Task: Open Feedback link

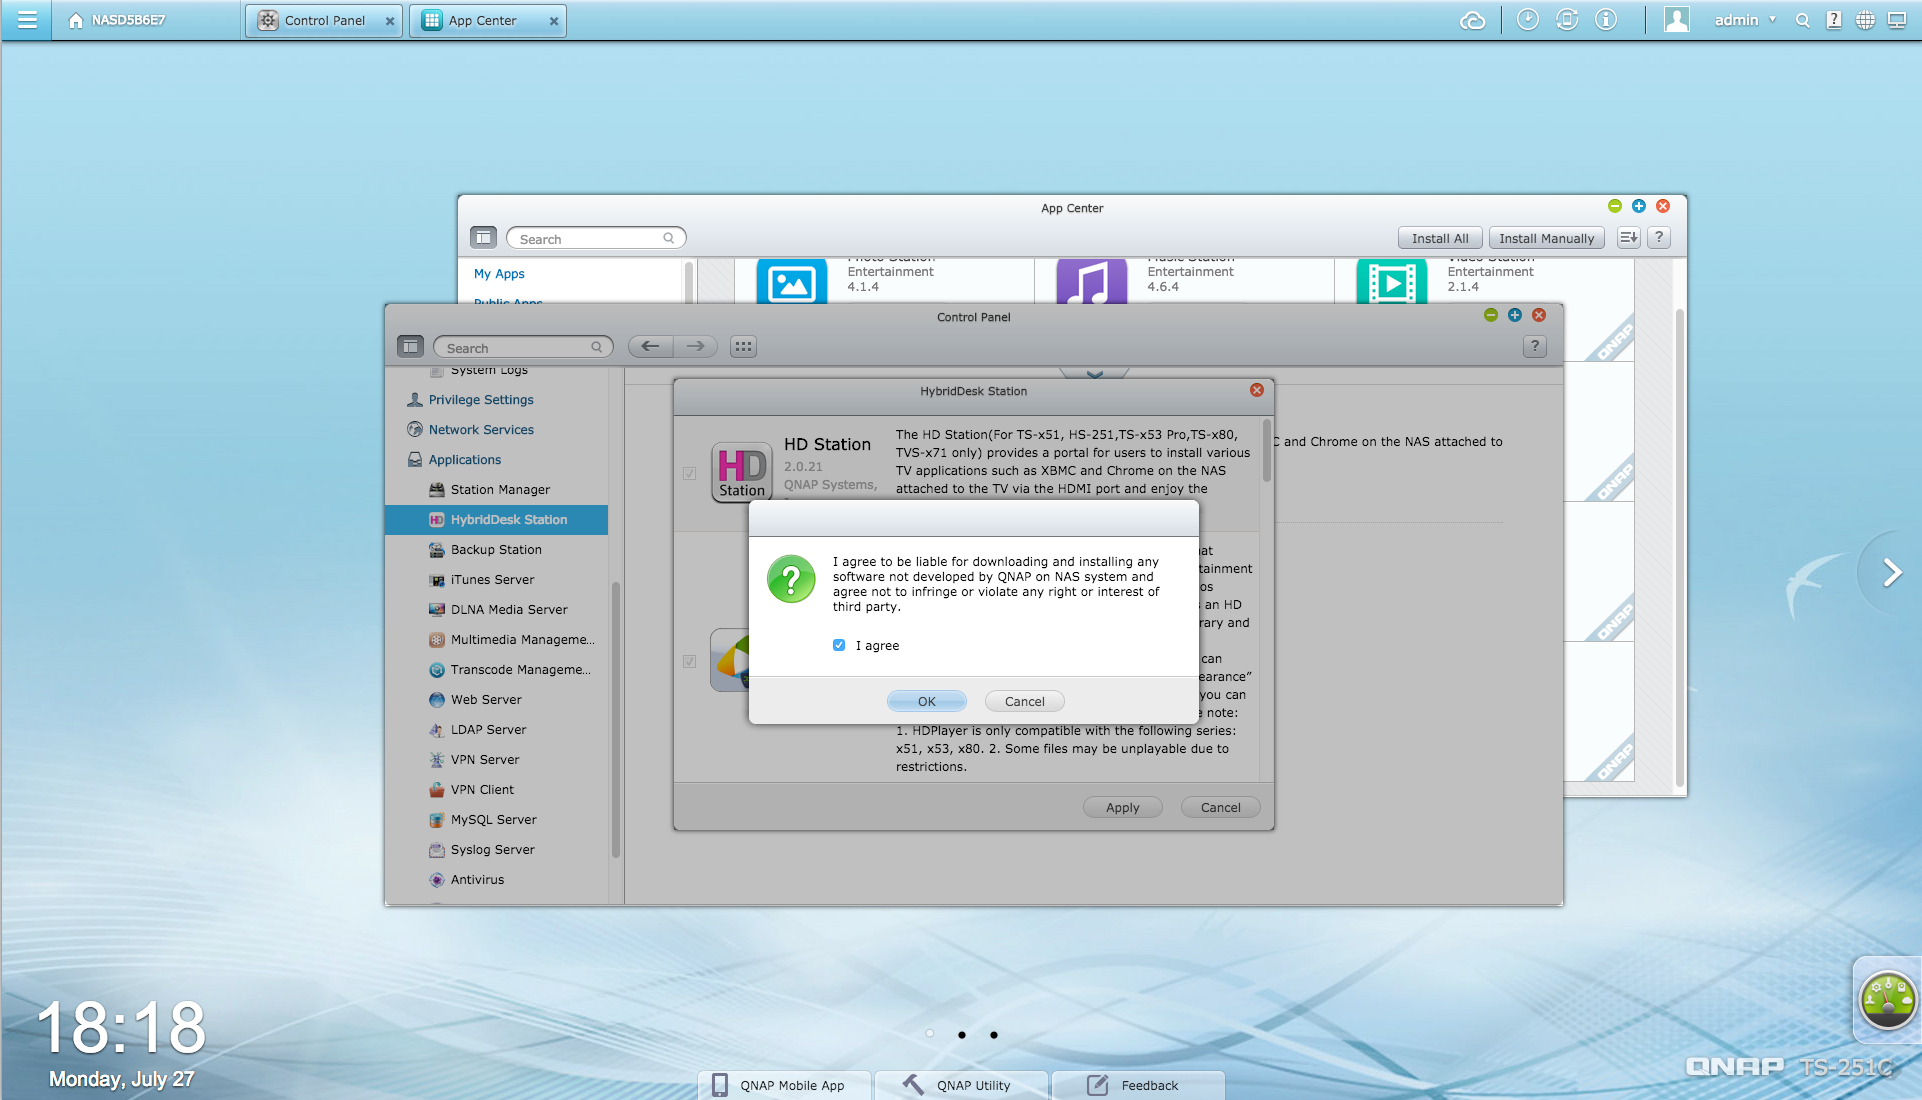Action: pos(1137,1085)
